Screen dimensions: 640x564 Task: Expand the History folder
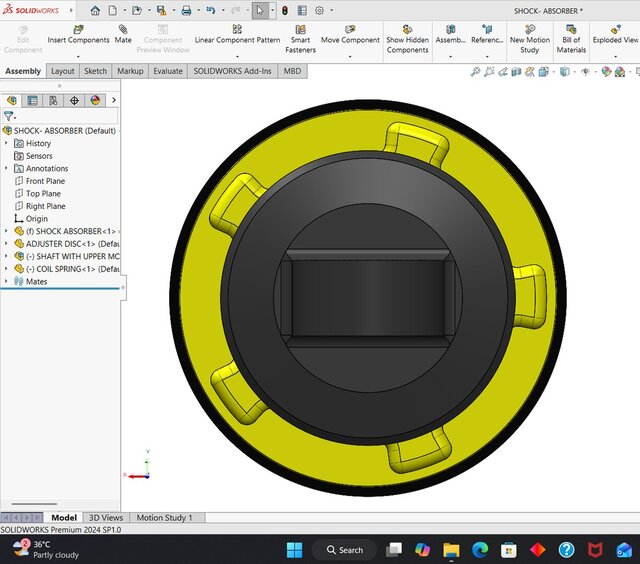[x=6, y=143]
